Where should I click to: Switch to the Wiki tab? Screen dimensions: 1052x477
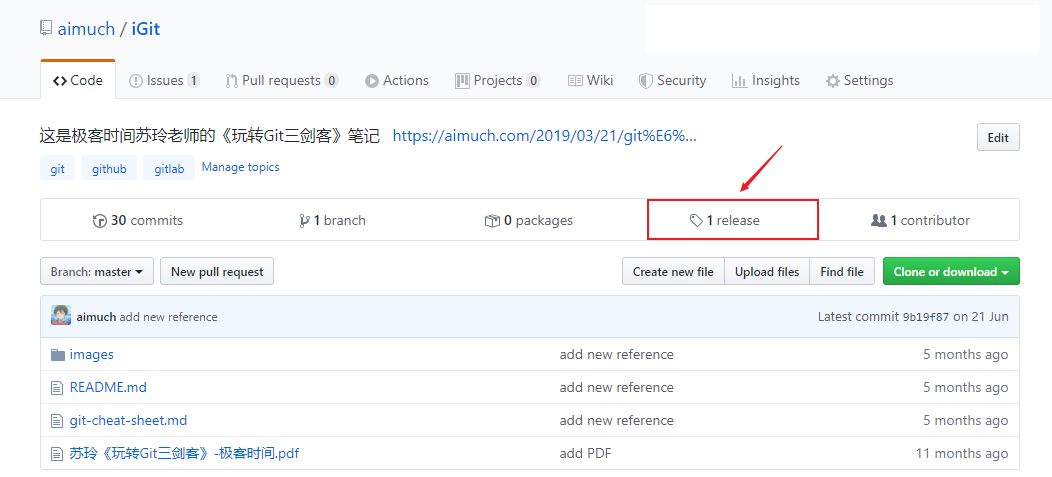coord(590,81)
